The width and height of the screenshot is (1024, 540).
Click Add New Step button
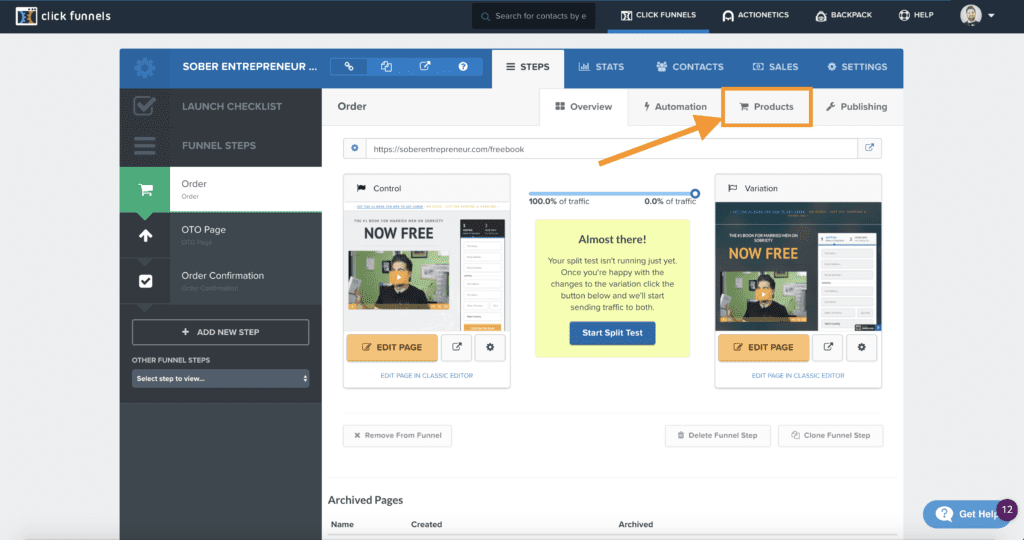tap(220, 332)
